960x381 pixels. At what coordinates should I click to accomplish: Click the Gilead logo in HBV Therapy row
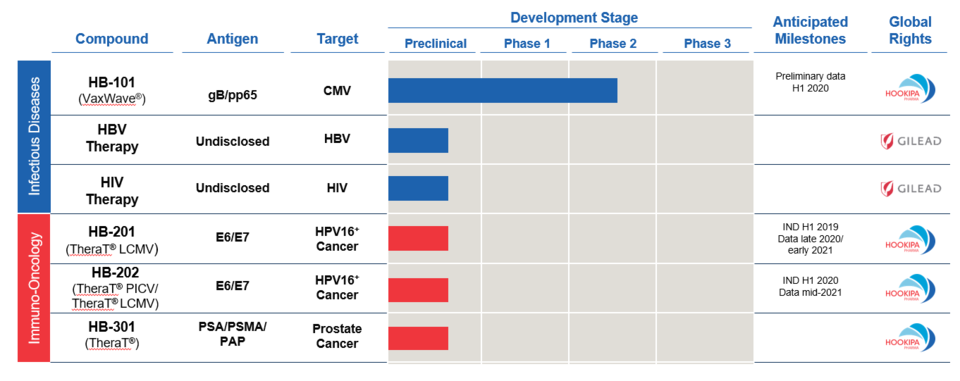pos(910,140)
